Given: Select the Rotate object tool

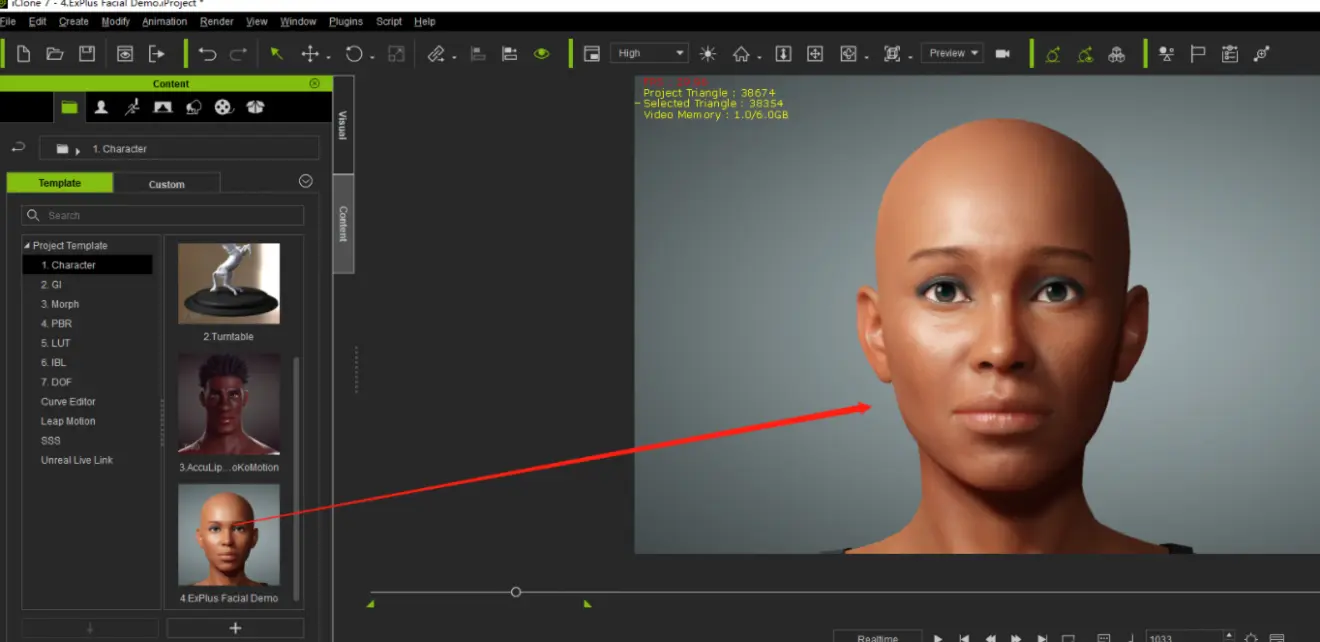Looking at the screenshot, I should [x=354, y=54].
